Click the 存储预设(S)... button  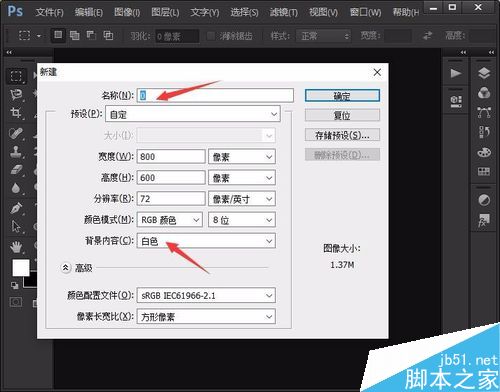point(342,135)
